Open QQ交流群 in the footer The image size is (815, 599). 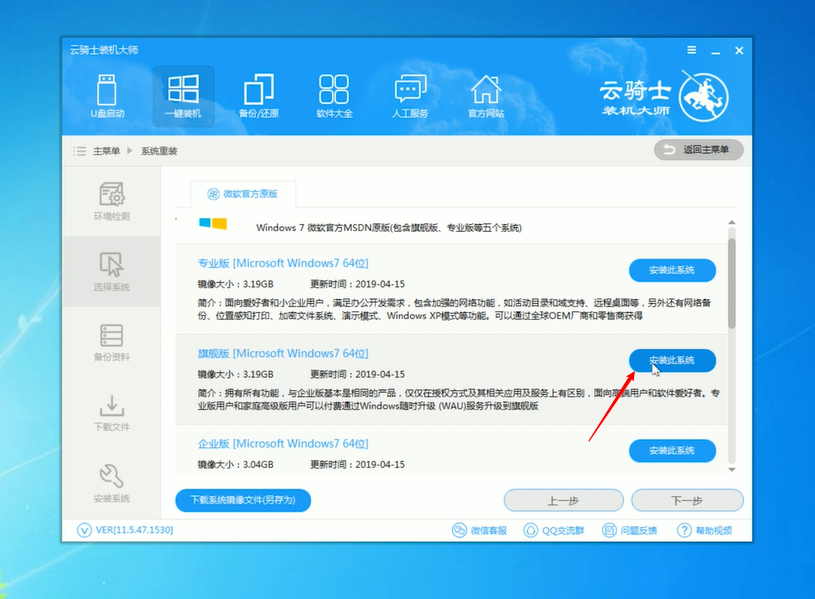point(554,530)
